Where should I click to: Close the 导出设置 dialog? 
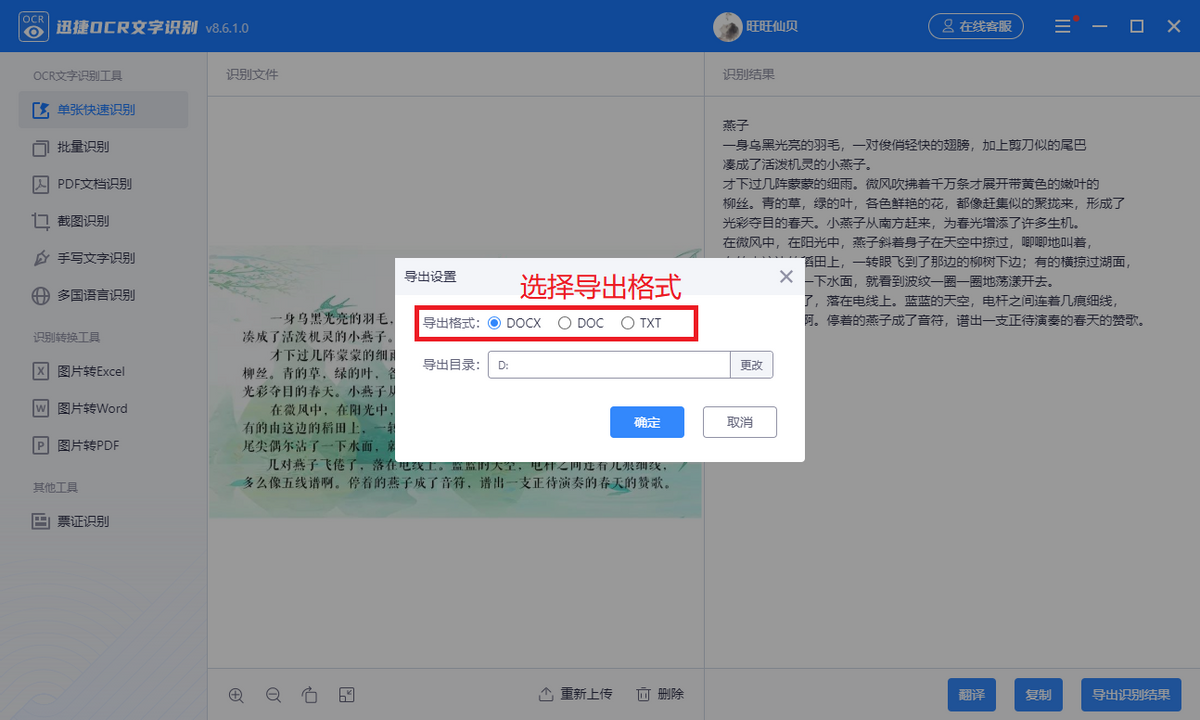(786, 276)
